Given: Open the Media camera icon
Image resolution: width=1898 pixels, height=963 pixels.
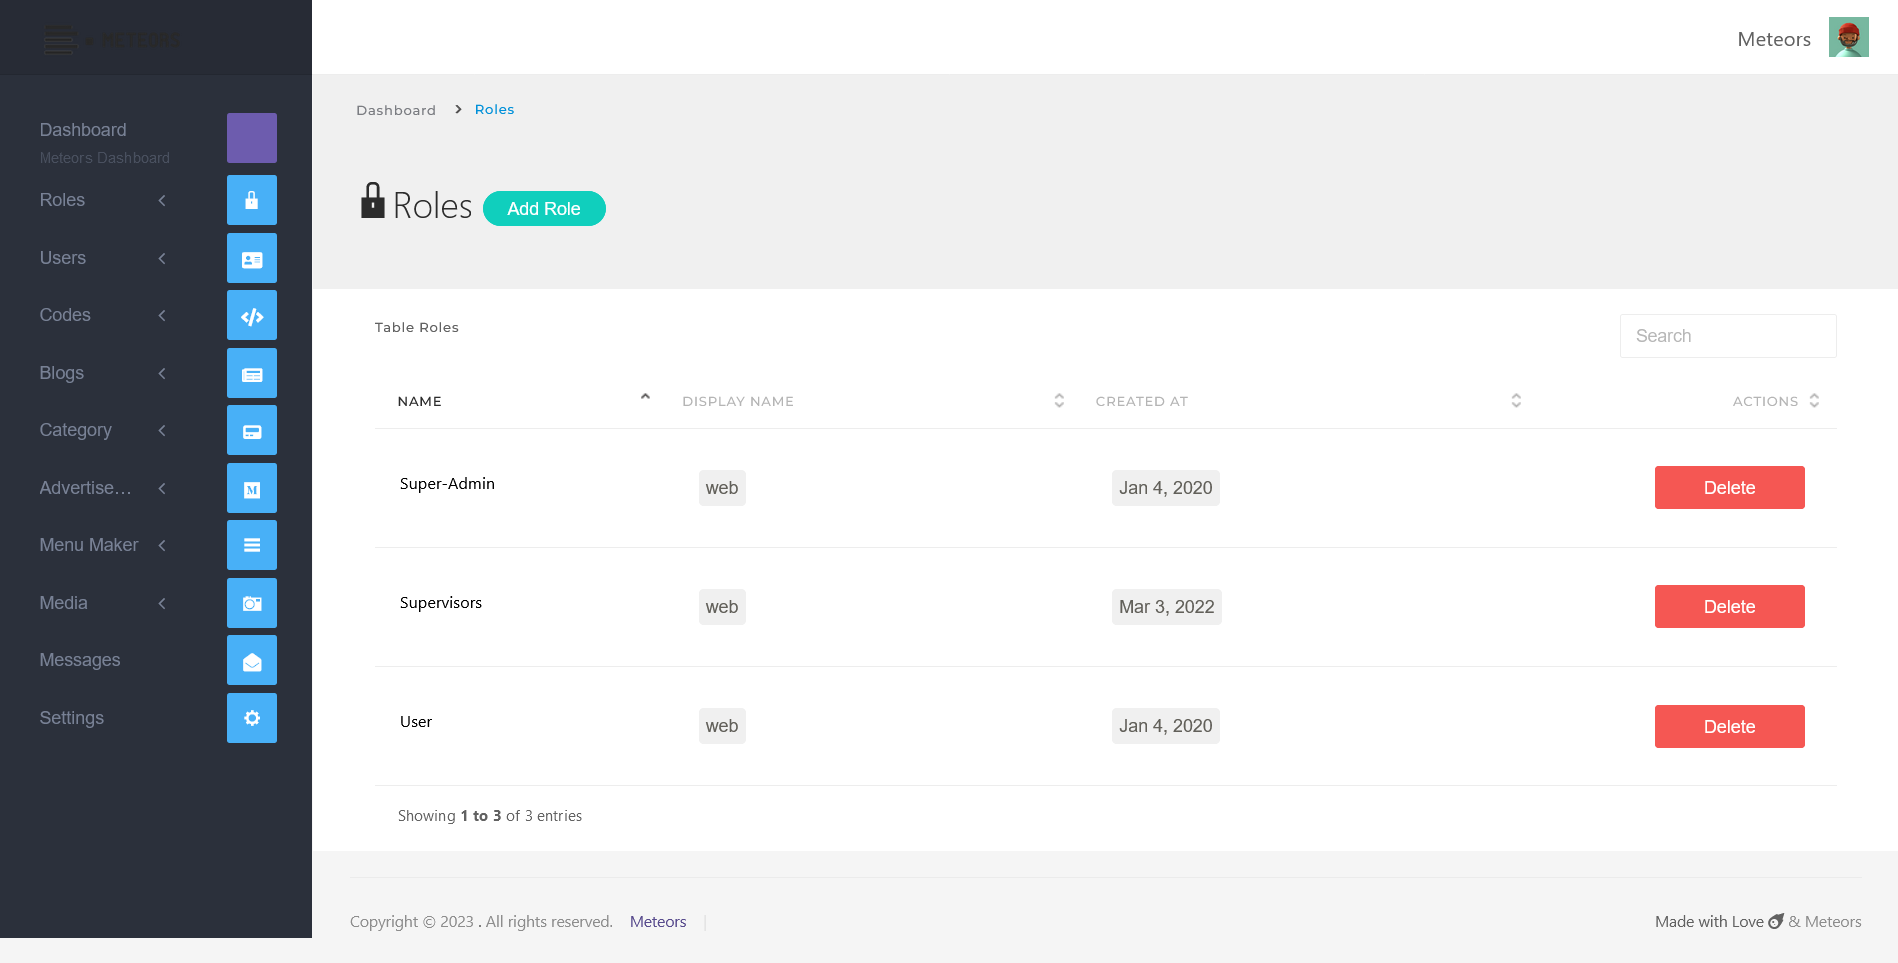Looking at the screenshot, I should tap(252, 603).
